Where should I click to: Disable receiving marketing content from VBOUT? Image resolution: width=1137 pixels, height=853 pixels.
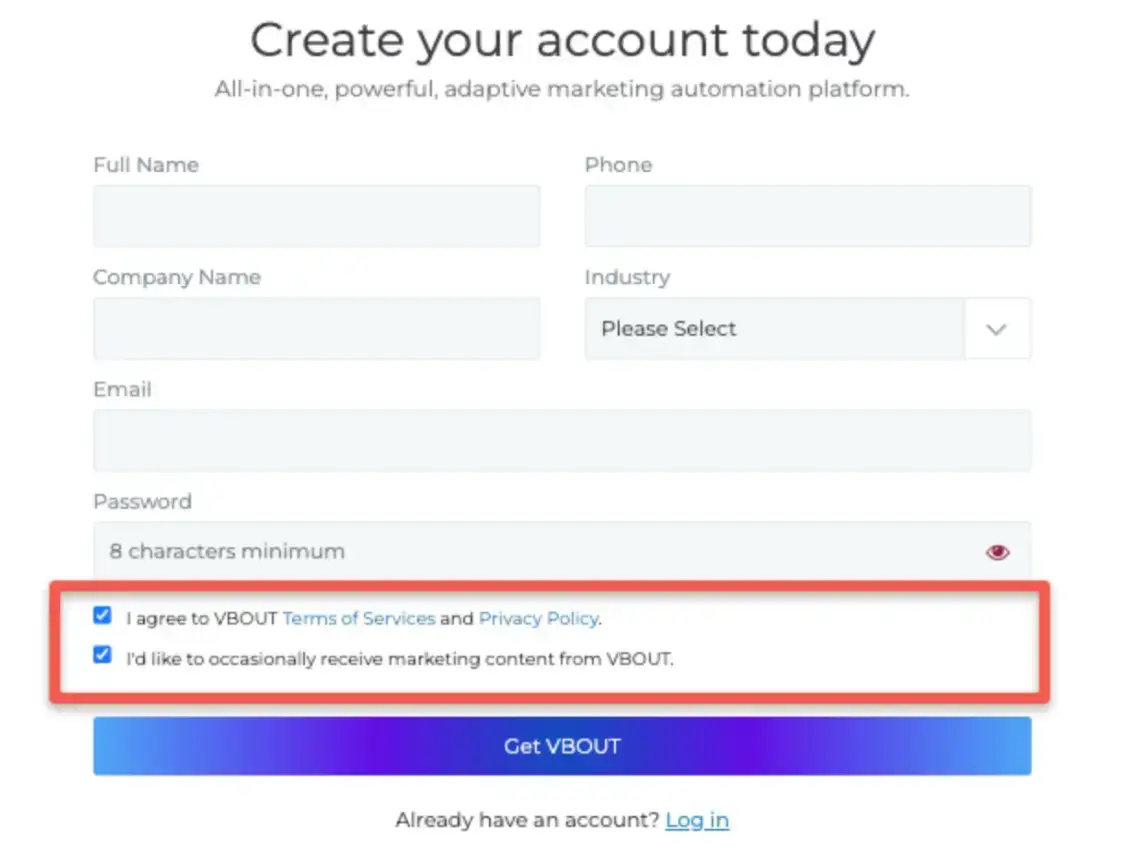102,655
